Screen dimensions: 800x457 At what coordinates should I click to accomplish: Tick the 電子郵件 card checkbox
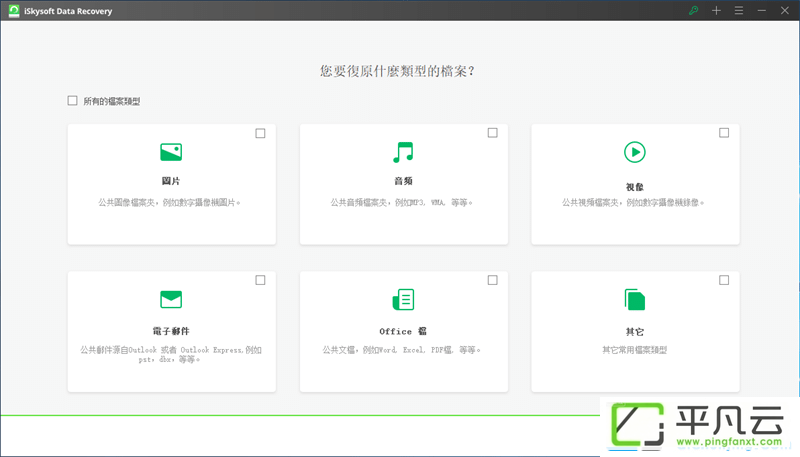[260, 280]
